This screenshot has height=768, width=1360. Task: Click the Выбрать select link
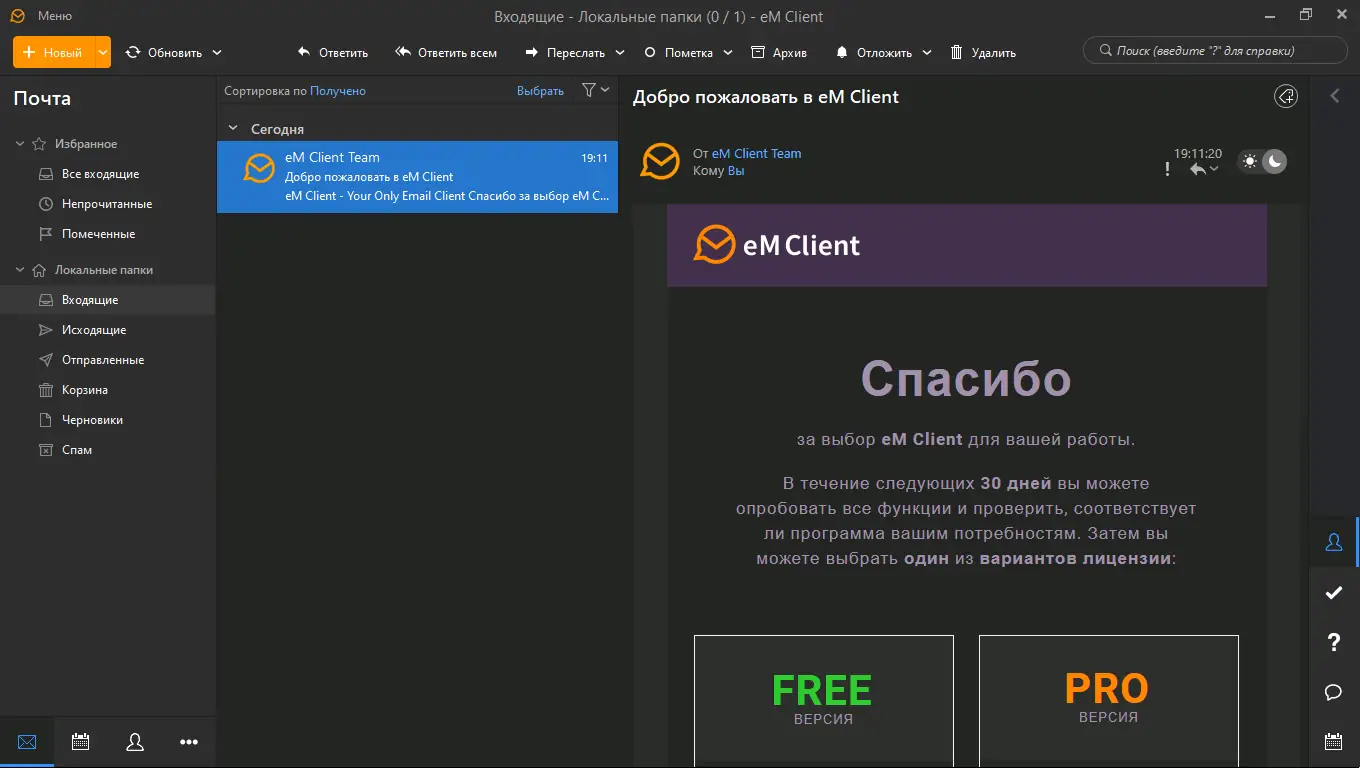pyautogui.click(x=540, y=91)
